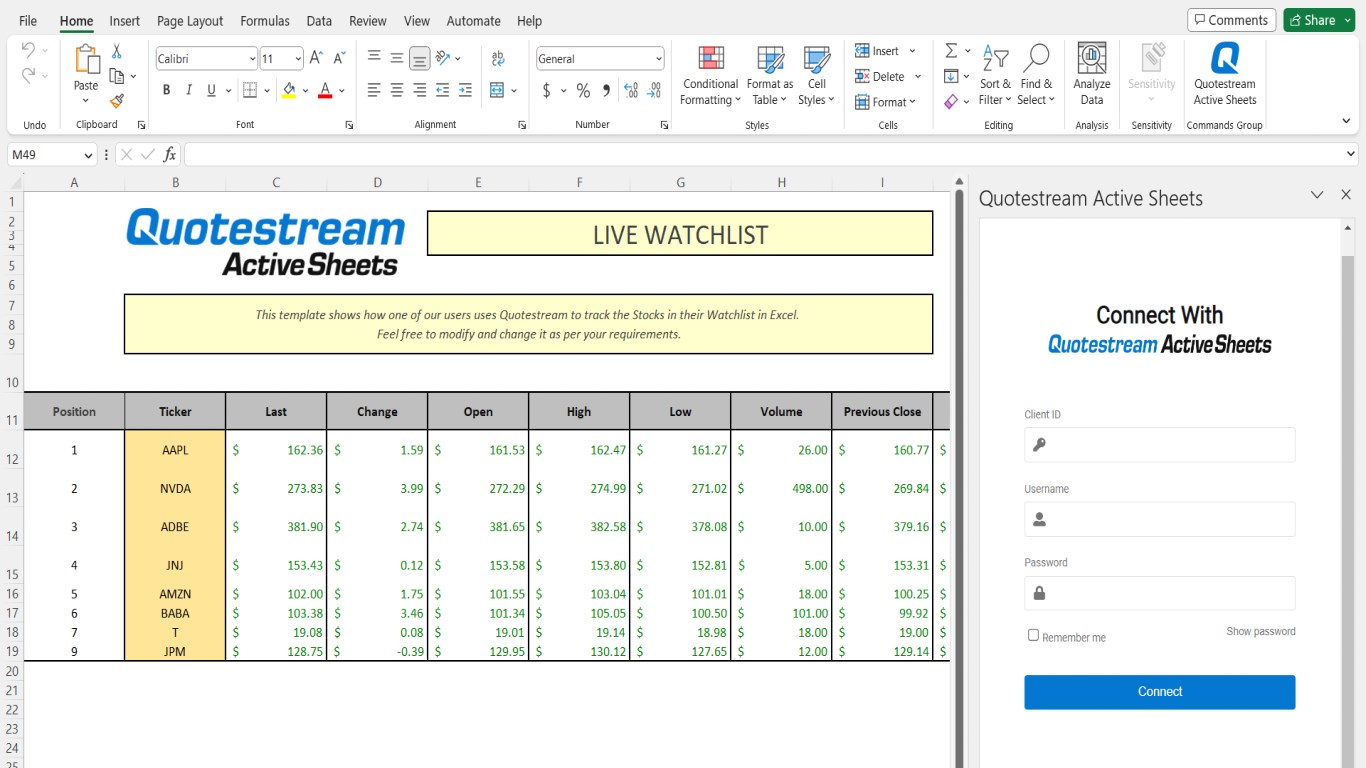The width and height of the screenshot is (1366, 768).
Task: Open the Comments pane button
Action: coord(1231,20)
